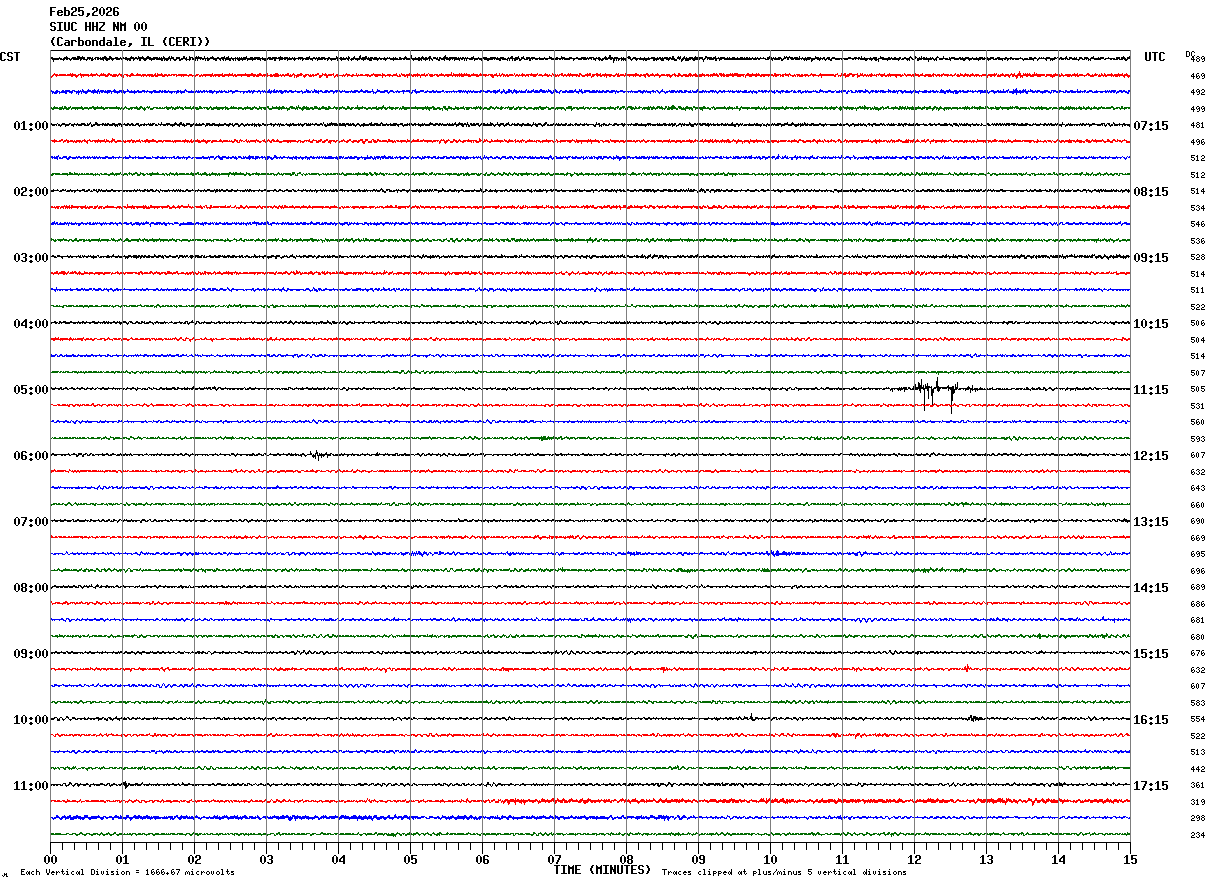
Task: Click the small event burst on 06:00 trace
Action: [x=318, y=455]
